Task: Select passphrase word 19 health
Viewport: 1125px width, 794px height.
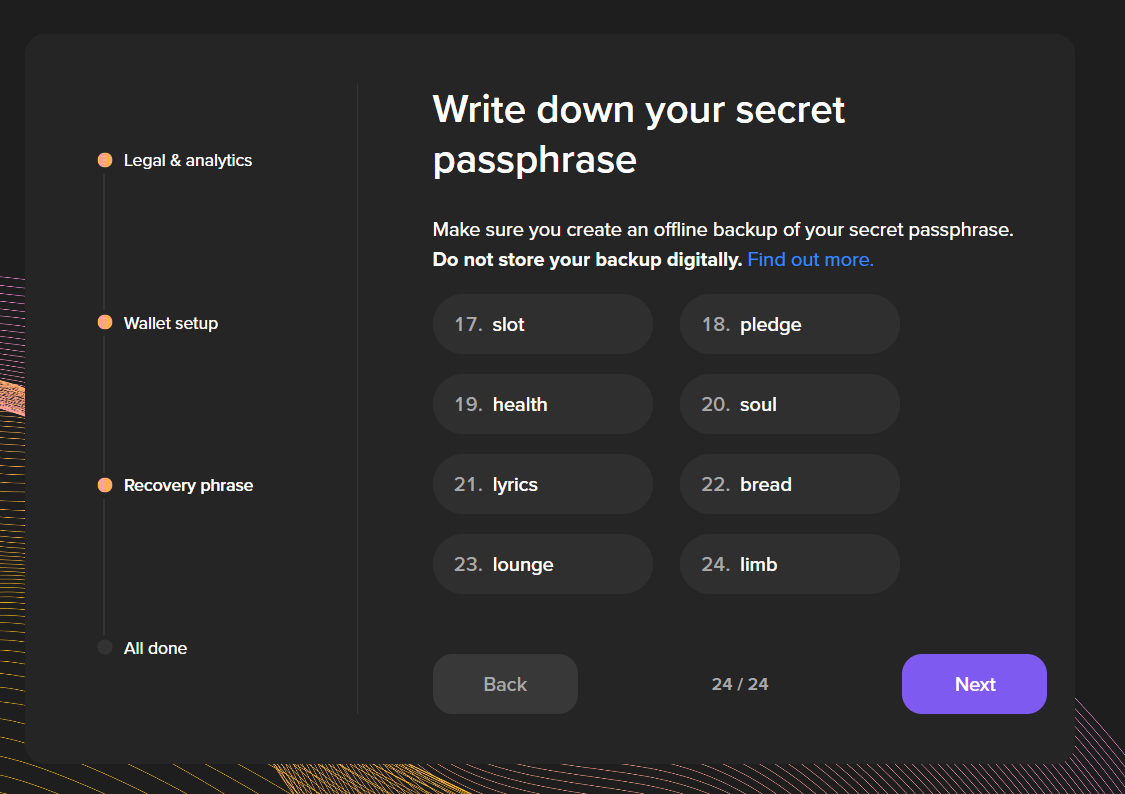Action: pyautogui.click(x=542, y=403)
